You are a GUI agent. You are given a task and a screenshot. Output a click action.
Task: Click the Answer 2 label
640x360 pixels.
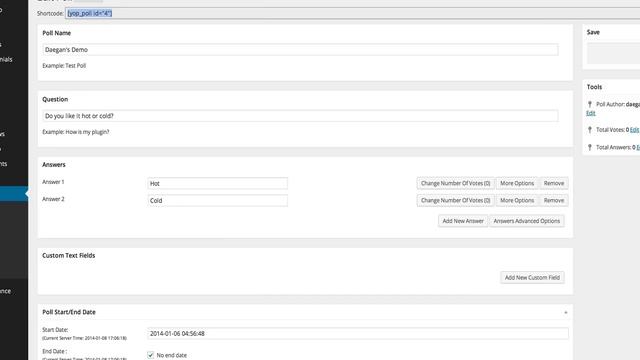[x=53, y=199]
